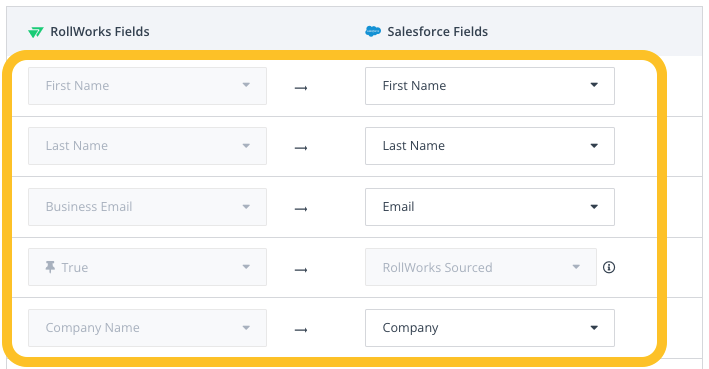Click the RollWorks Last Name dropdown
Screen dimensions: 709x369
147,146
